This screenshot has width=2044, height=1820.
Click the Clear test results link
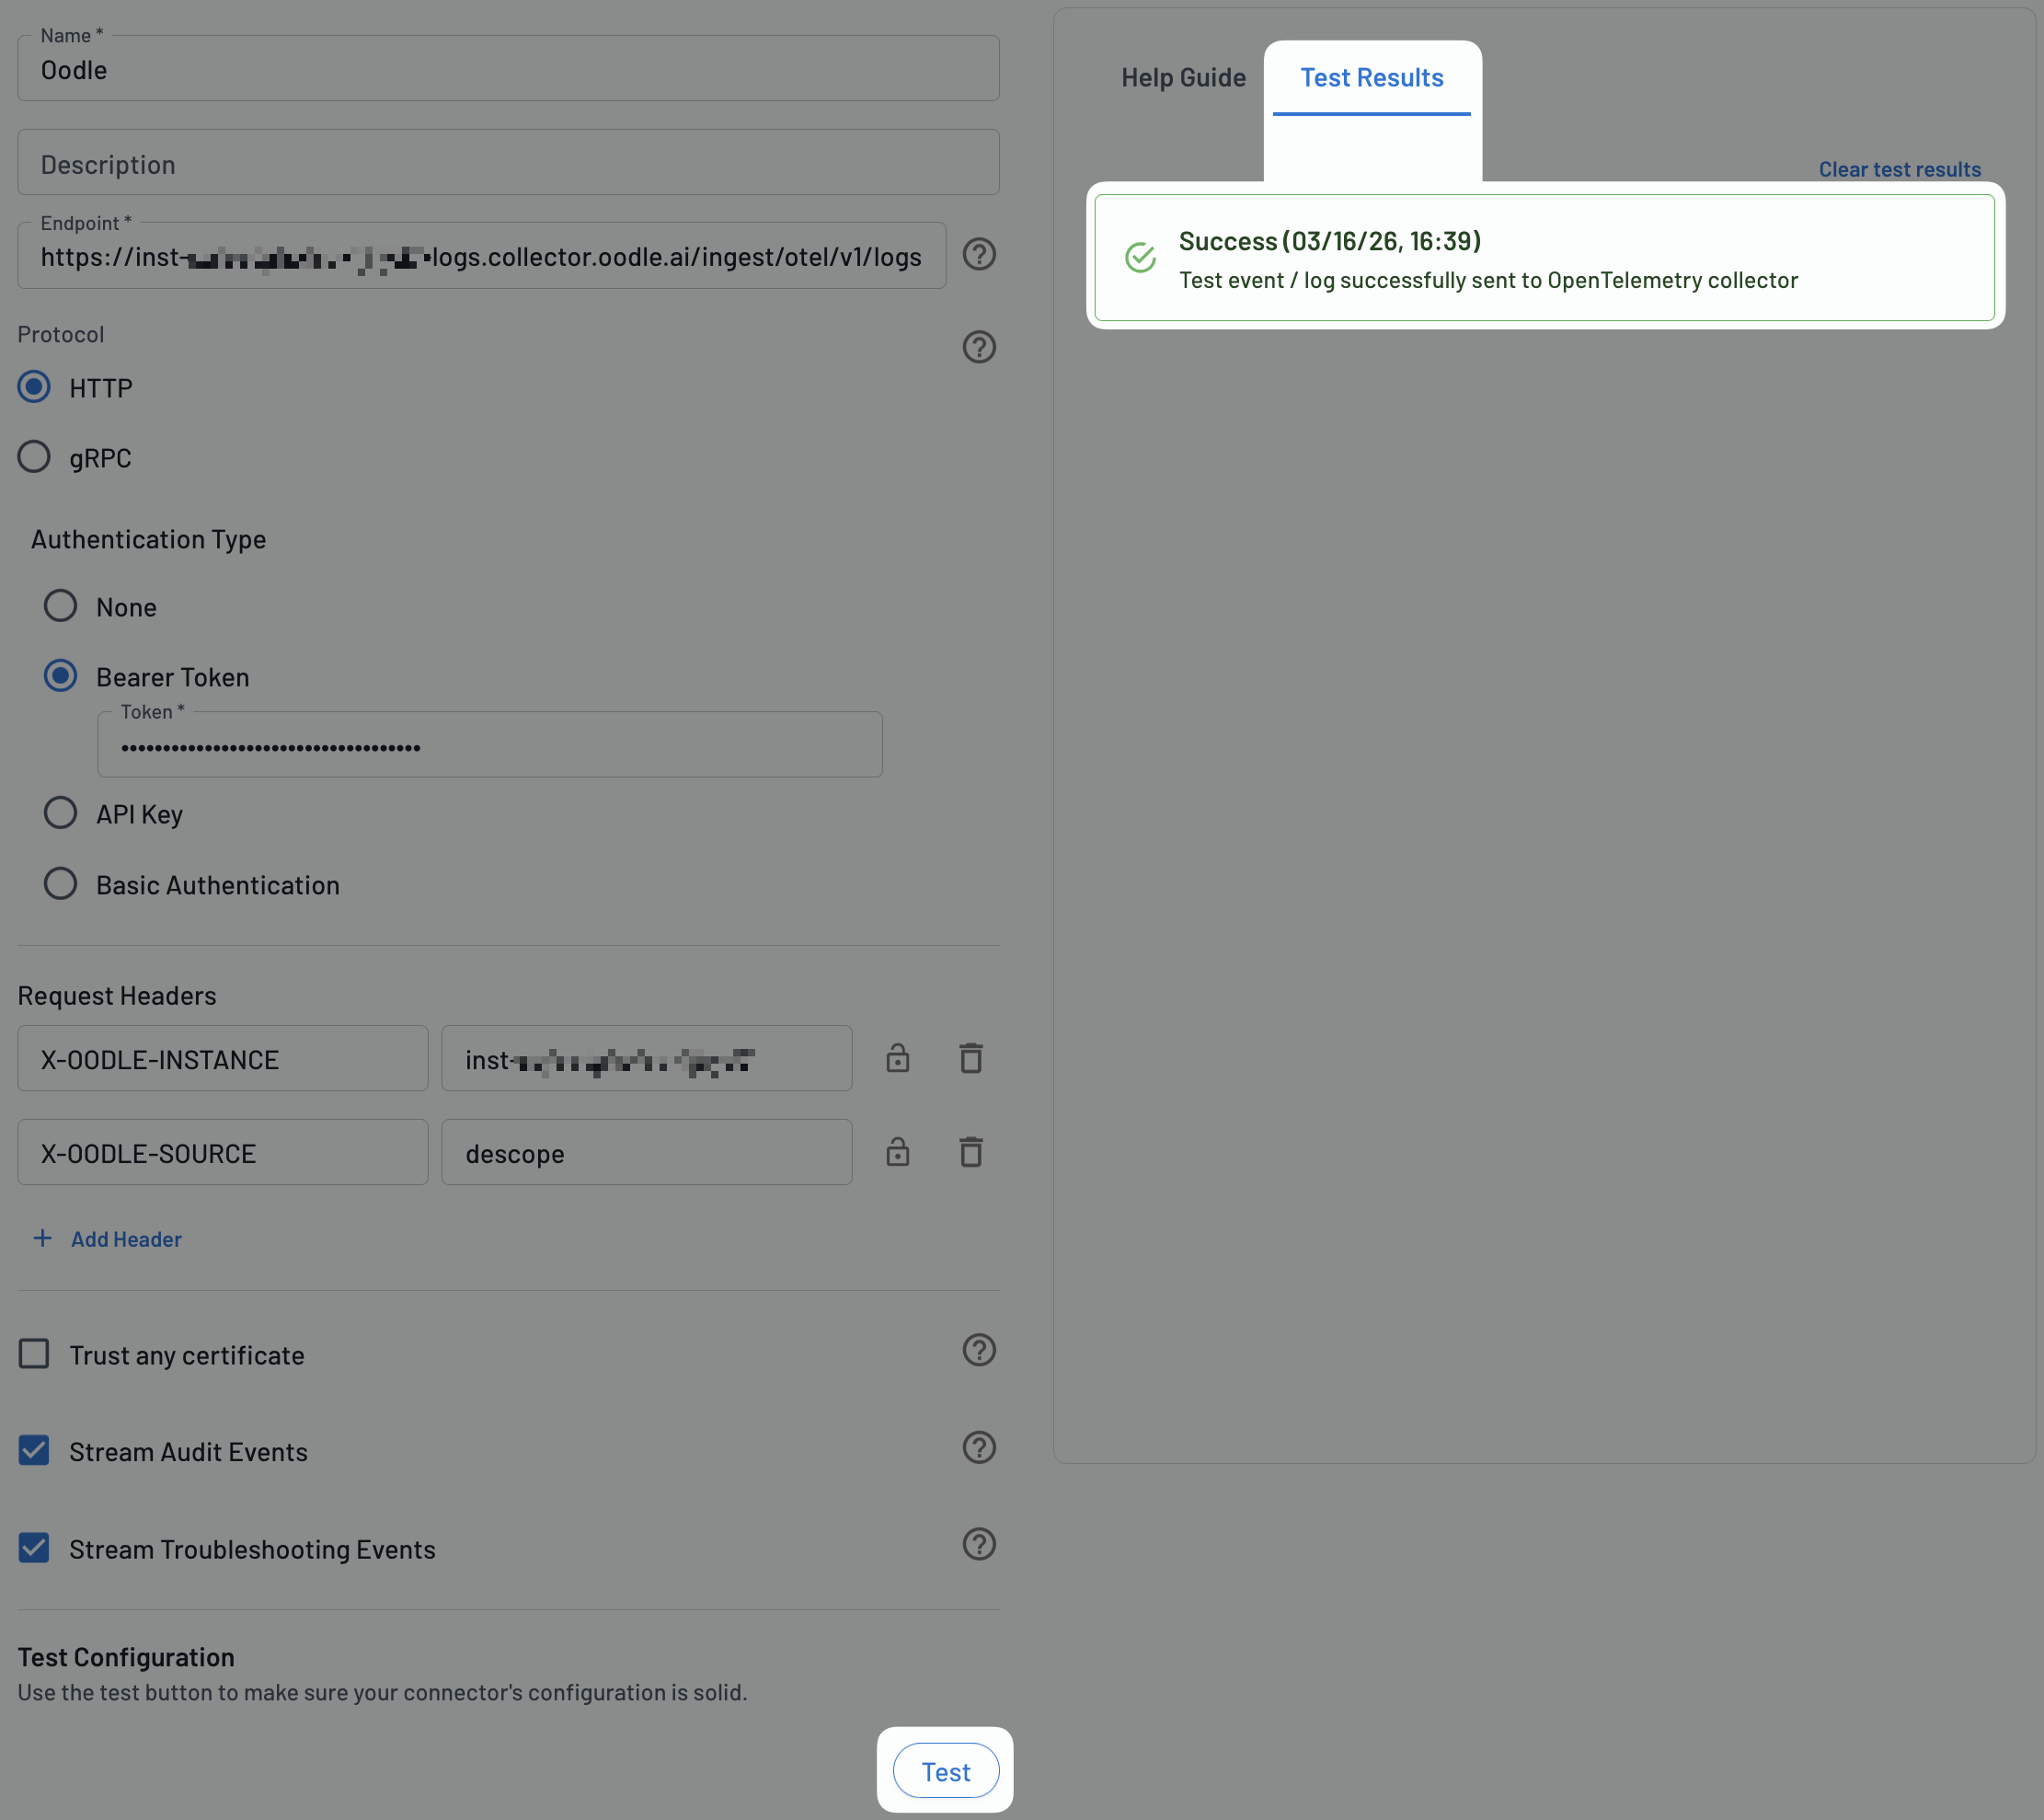1898,168
